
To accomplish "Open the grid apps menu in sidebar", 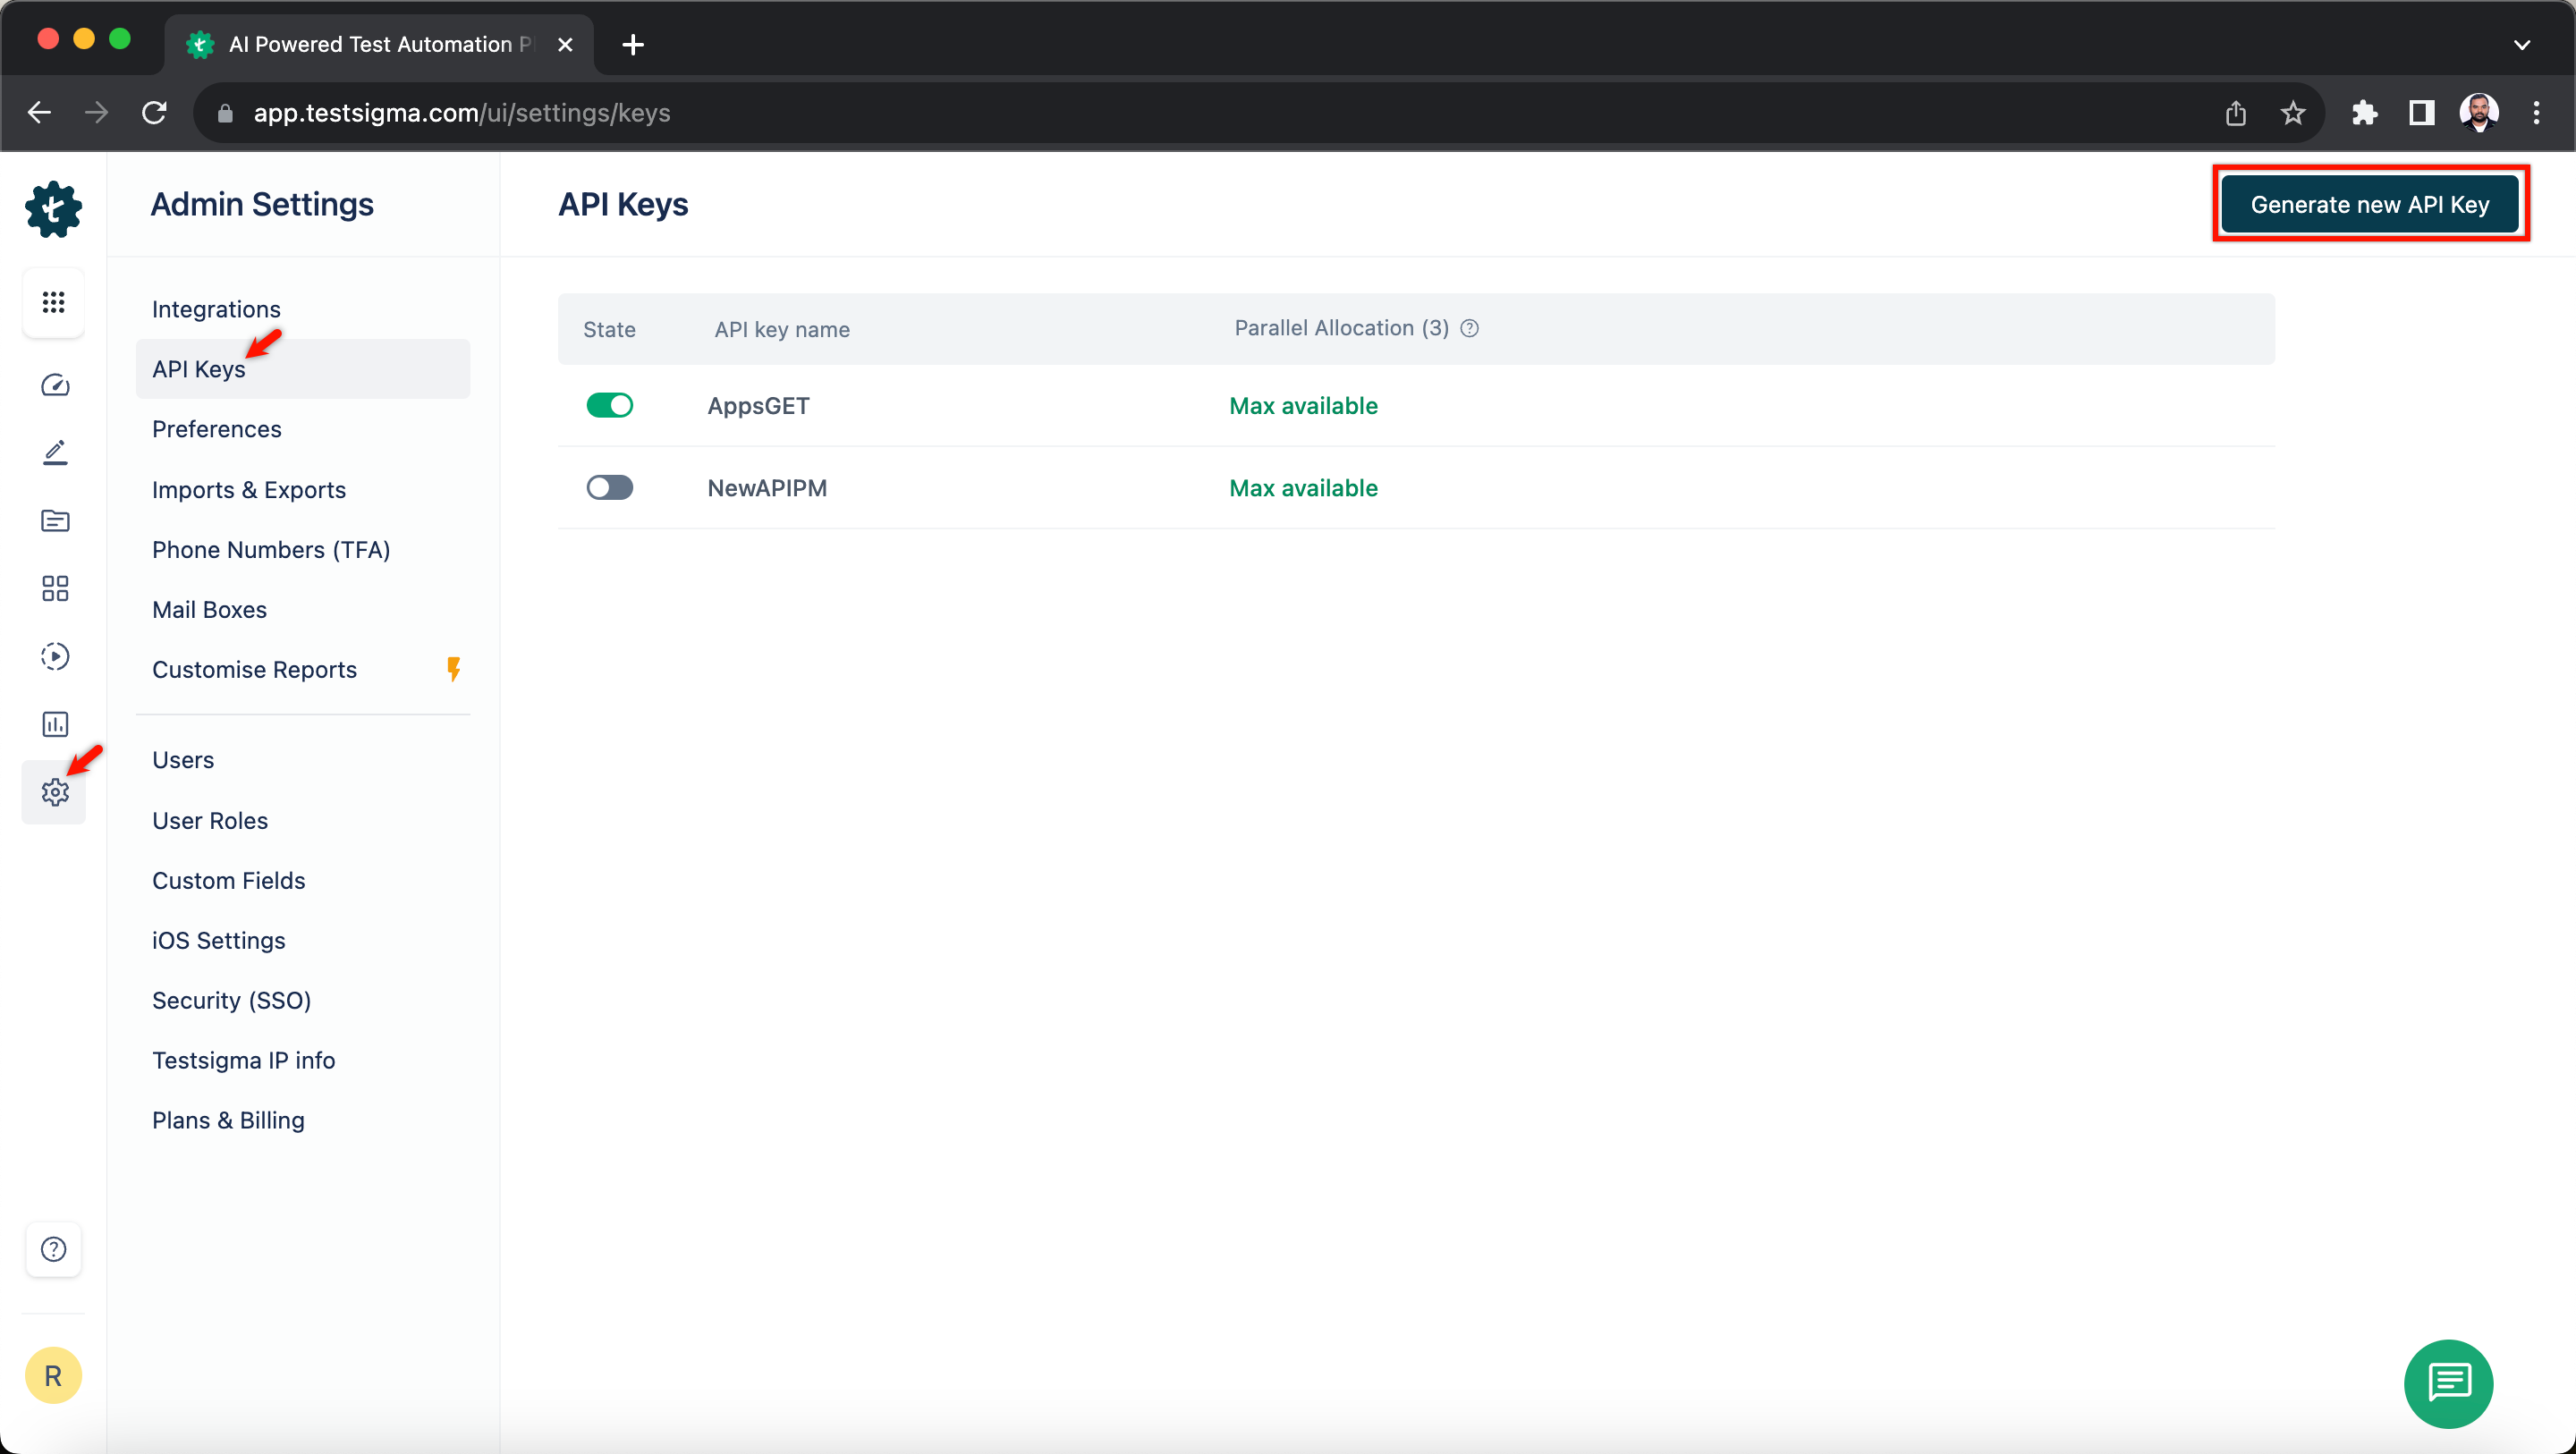I will pos(54,302).
